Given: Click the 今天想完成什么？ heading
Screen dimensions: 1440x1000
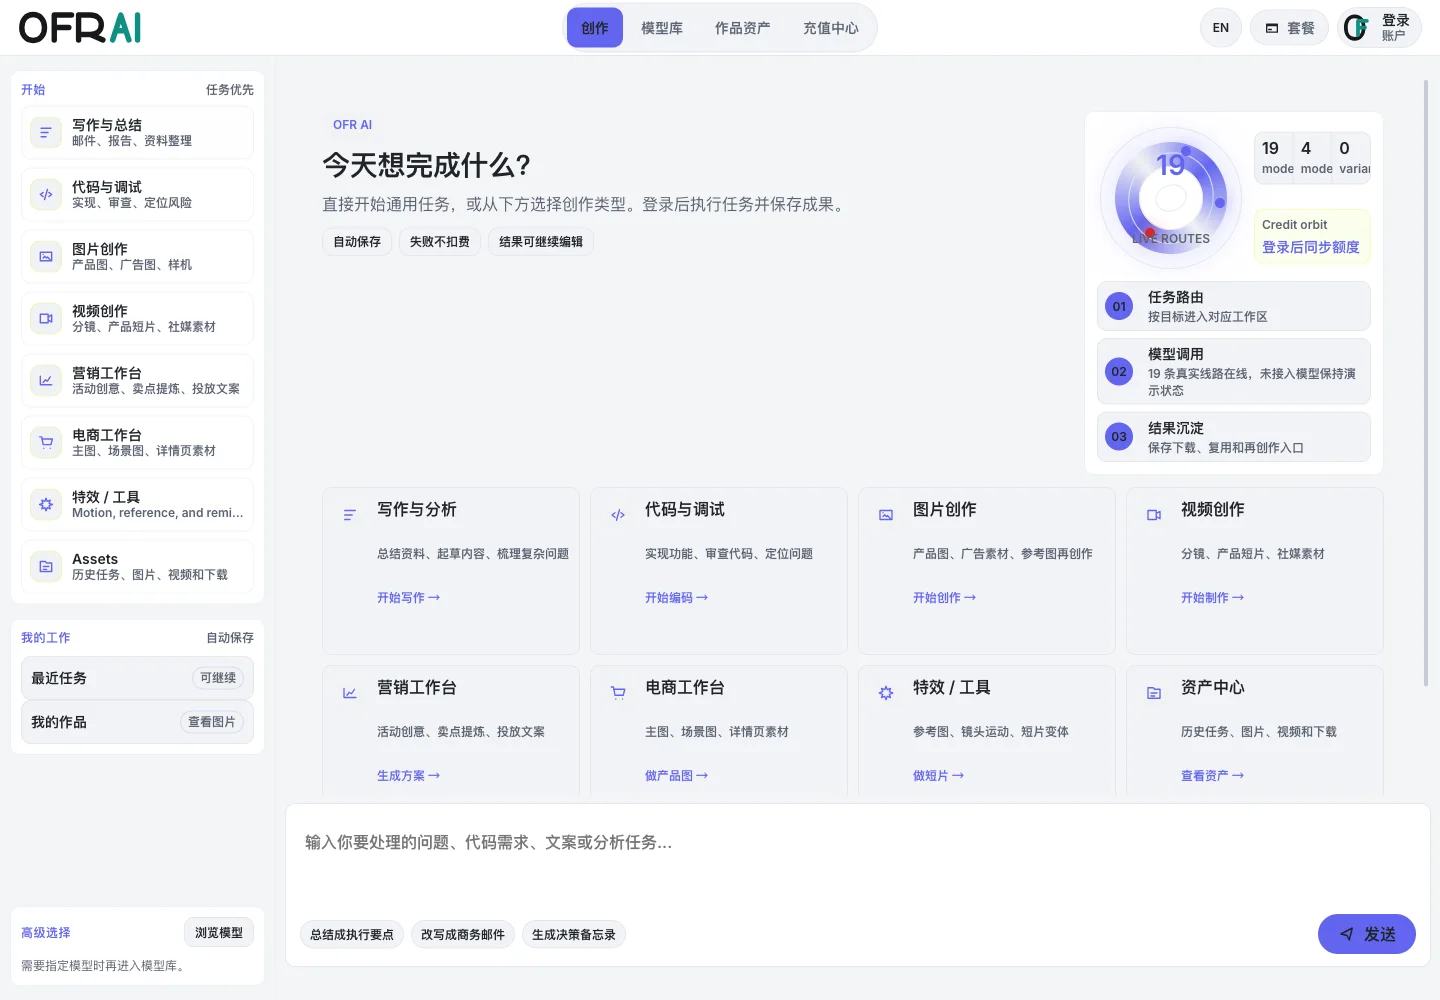Looking at the screenshot, I should 427,165.
